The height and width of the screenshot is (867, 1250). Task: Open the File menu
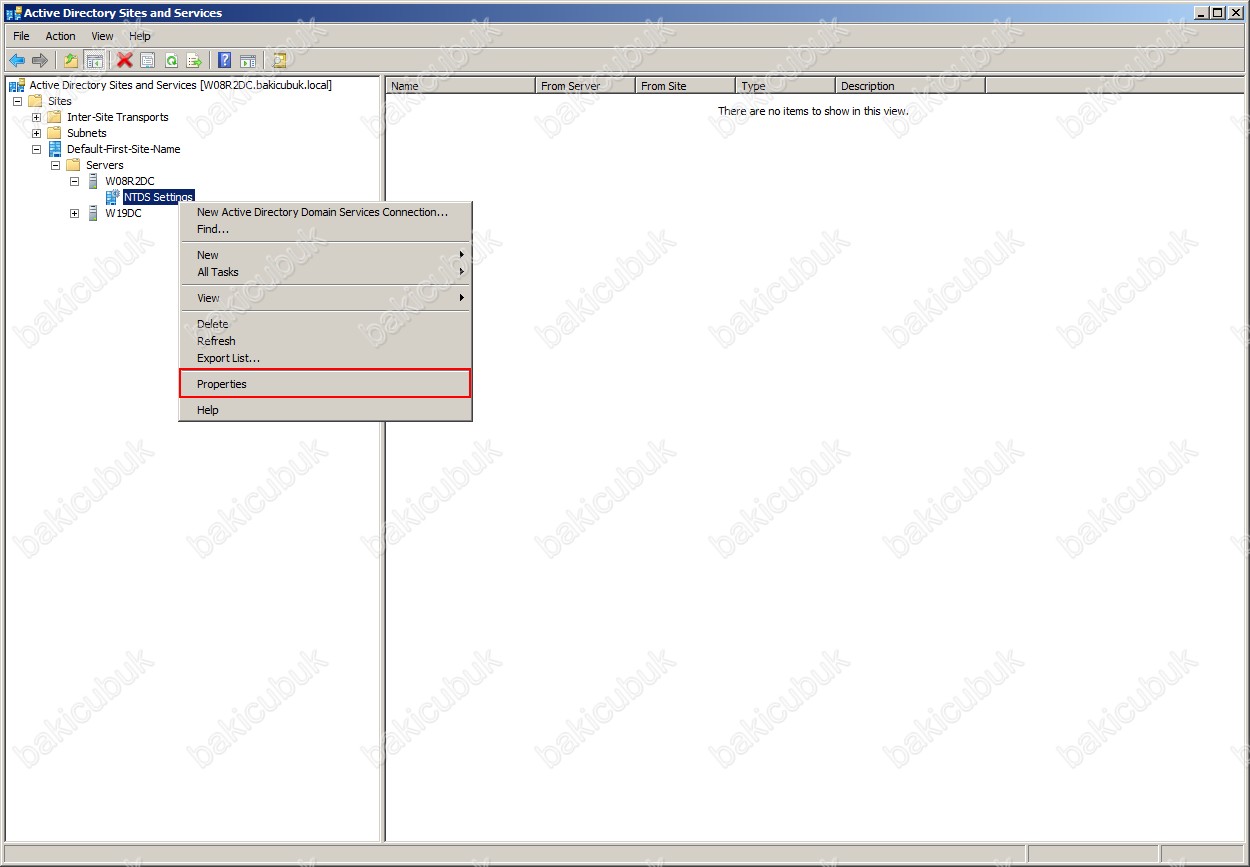tap(21, 36)
